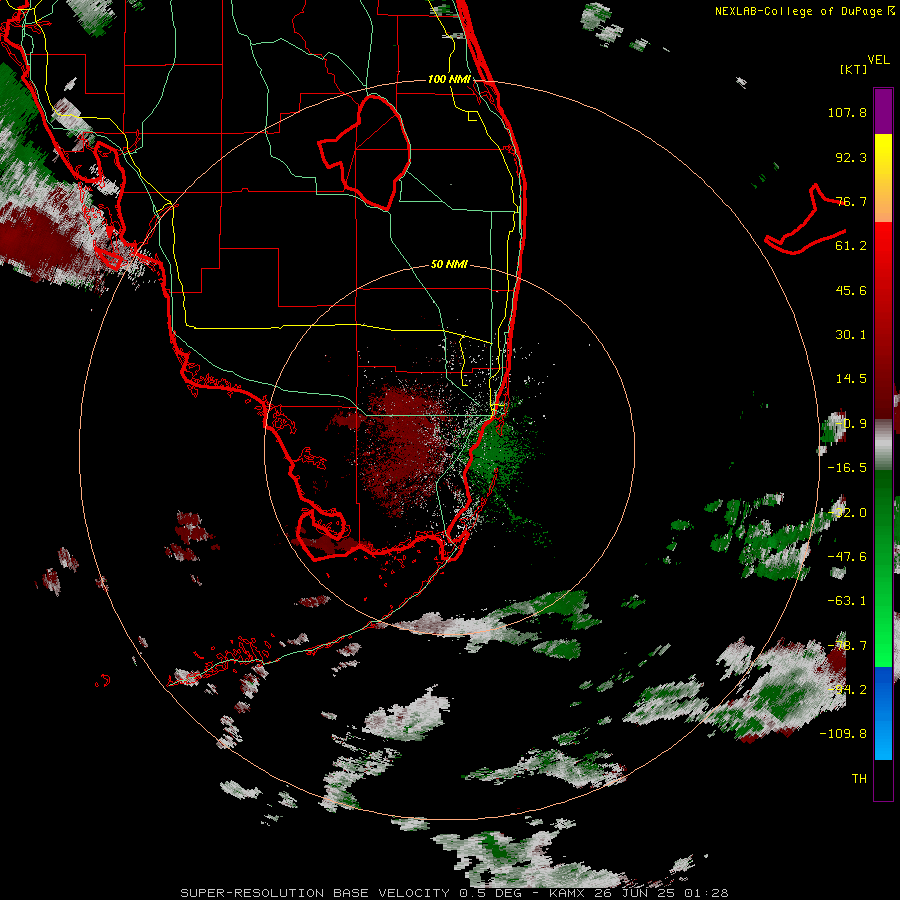The image size is (900, 900).
Task: Click the NEXLAB-College of DuPage label
Action: point(804,11)
